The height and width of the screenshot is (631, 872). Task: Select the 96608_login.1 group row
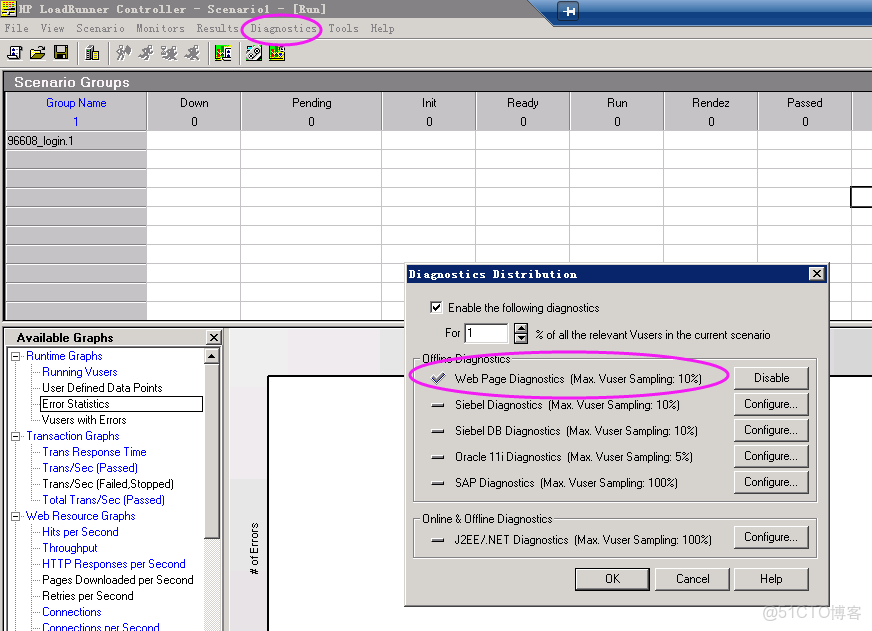(x=76, y=141)
